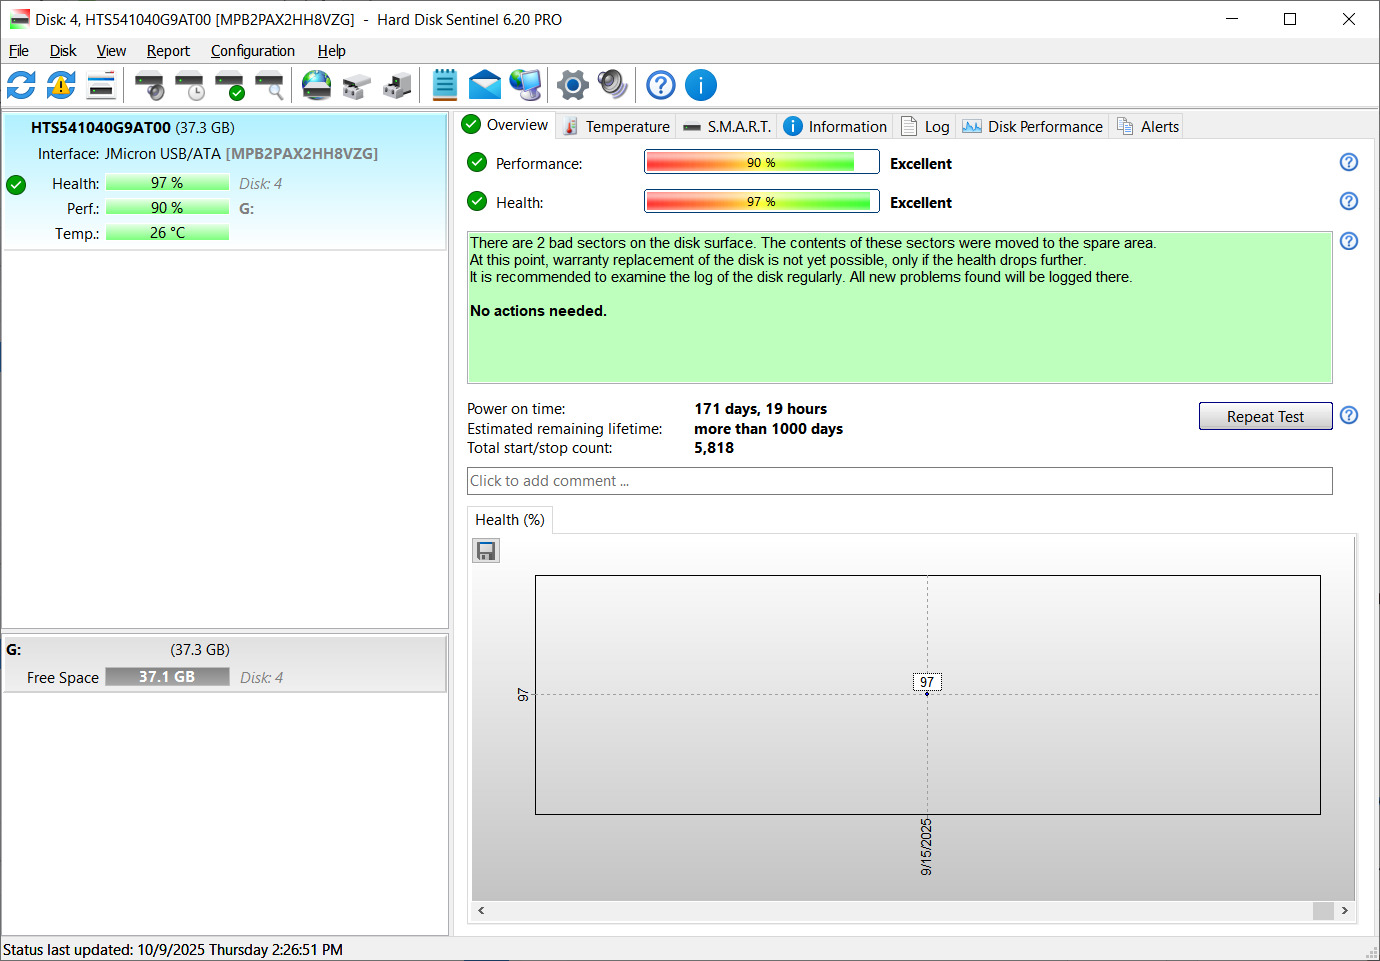Click the comment input field
The width and height of the screenshot is (1380, 961).
[x=899, y=481]
